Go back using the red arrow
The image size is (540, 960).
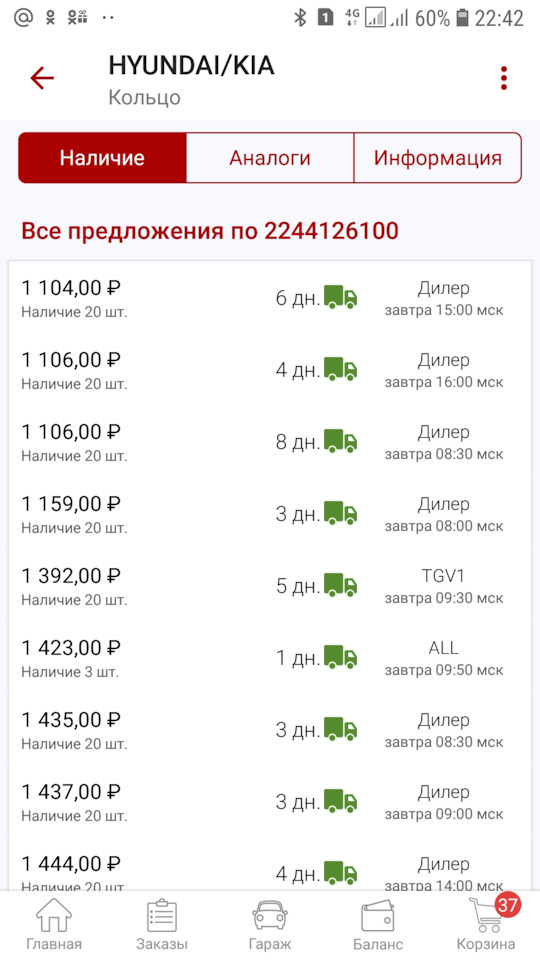tap(42, 78)
